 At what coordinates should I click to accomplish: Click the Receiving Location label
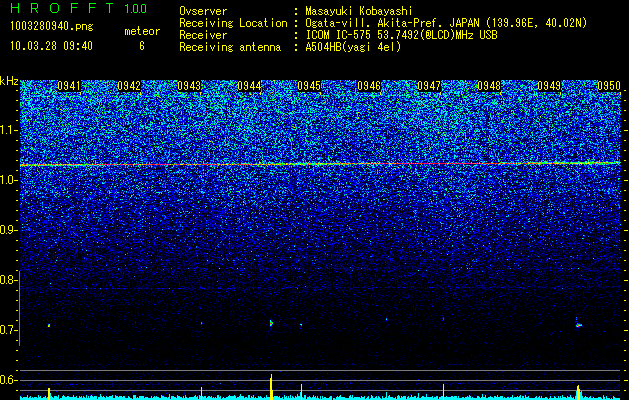[x=233, y=23]
